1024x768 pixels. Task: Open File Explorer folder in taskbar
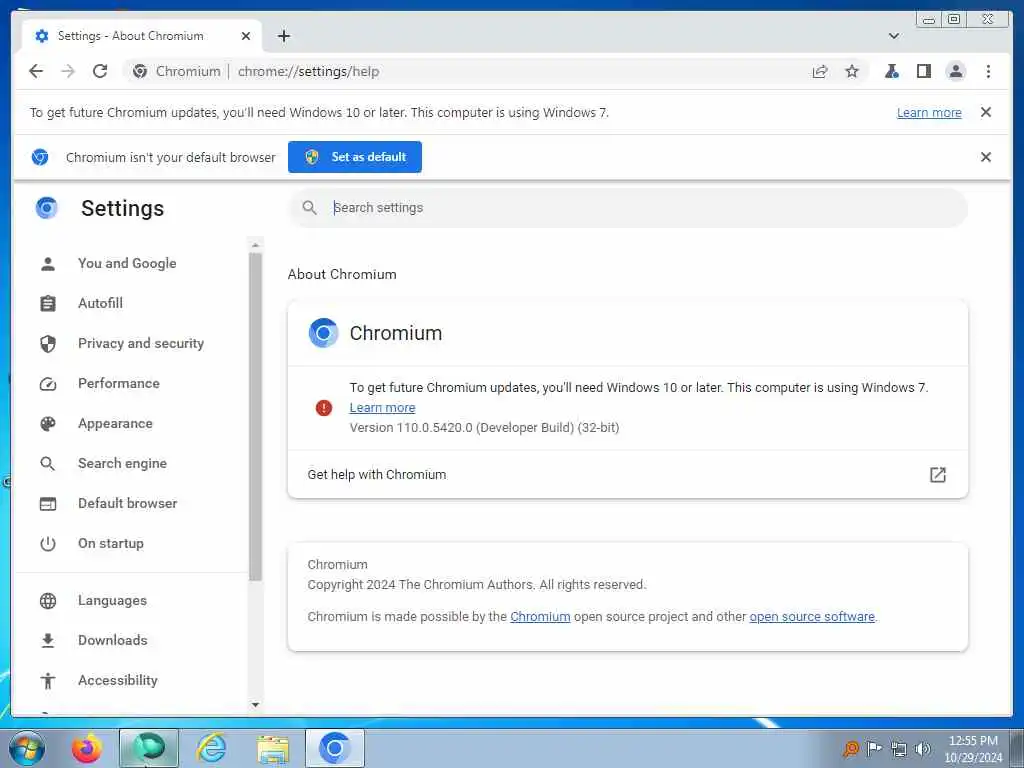coord(273,750)
